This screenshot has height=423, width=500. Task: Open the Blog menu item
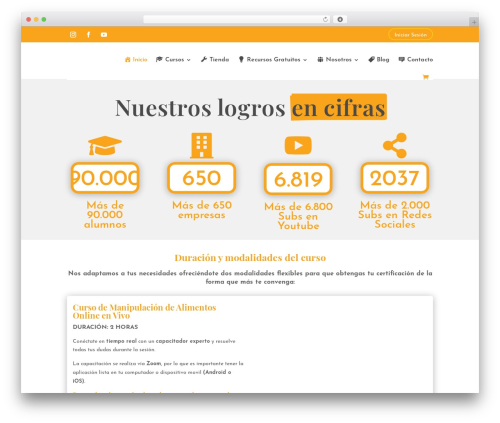379,60
